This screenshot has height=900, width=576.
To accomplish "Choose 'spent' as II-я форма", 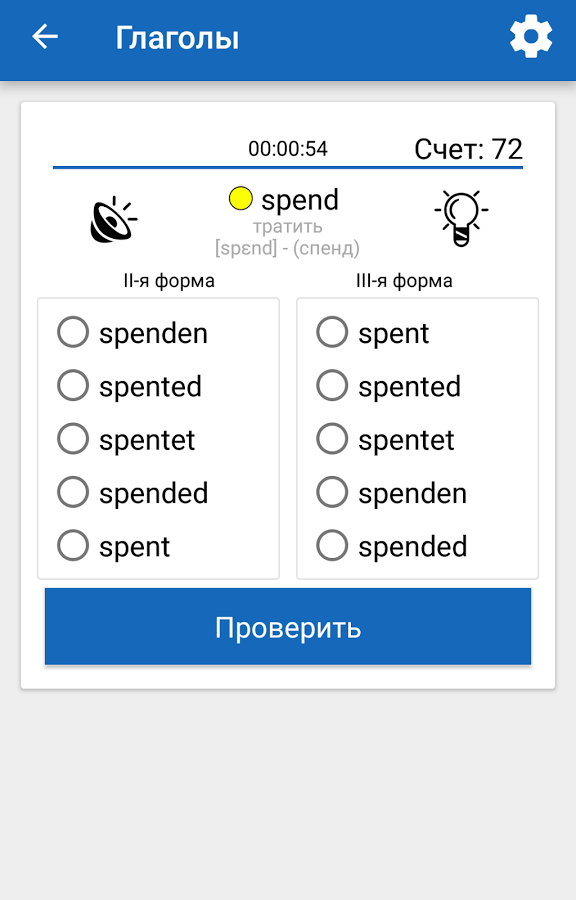I will point(114,546).
